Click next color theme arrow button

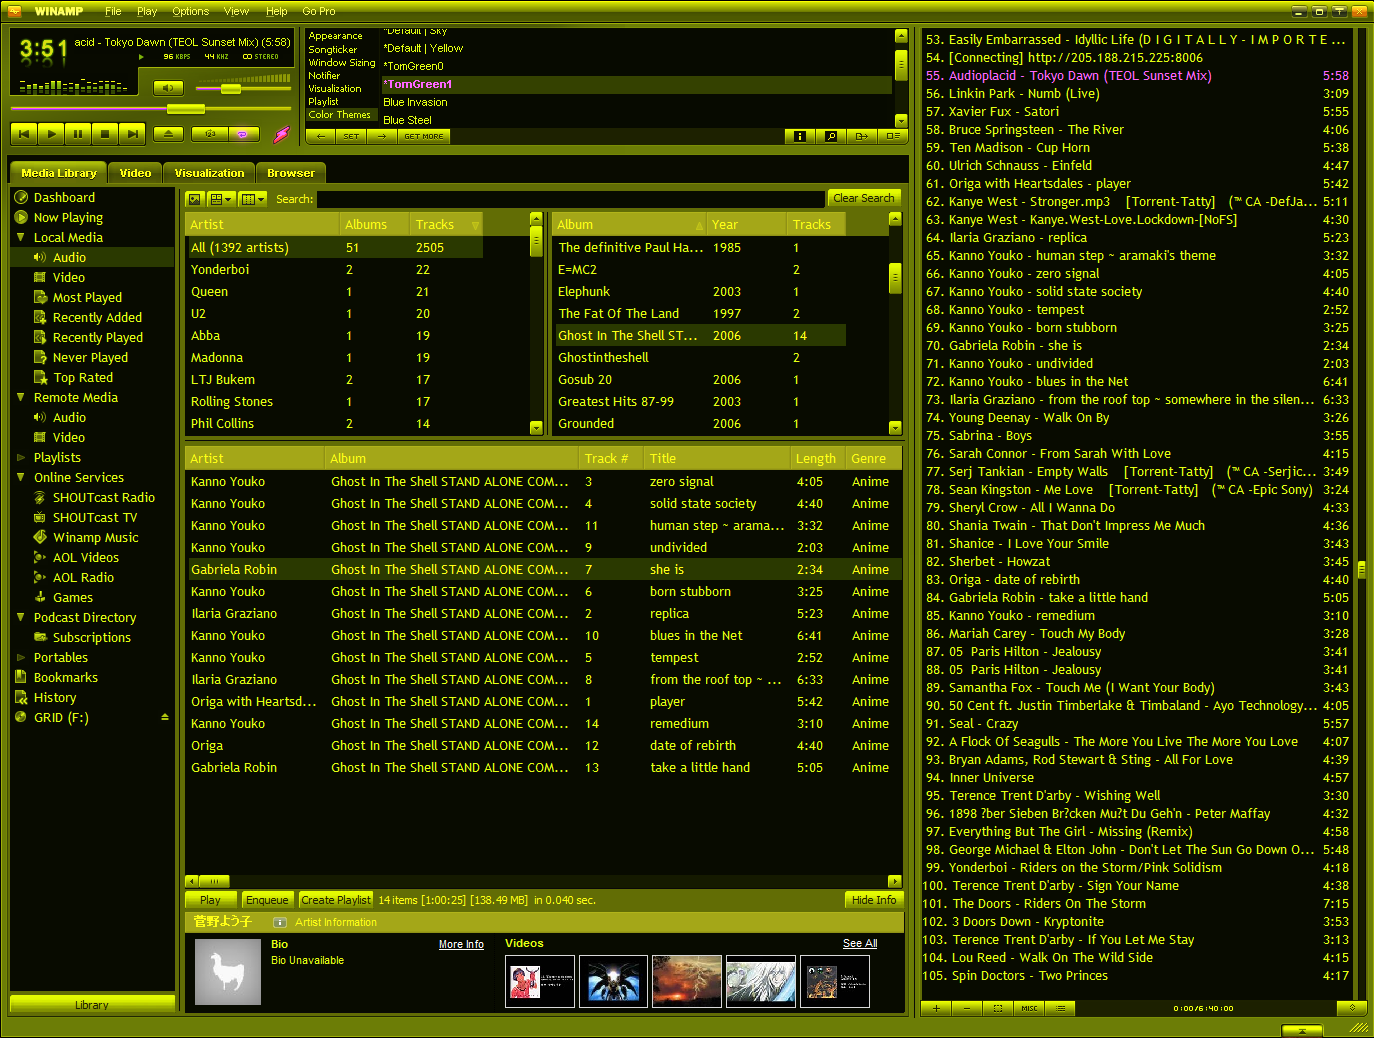[x=382, y=136]
